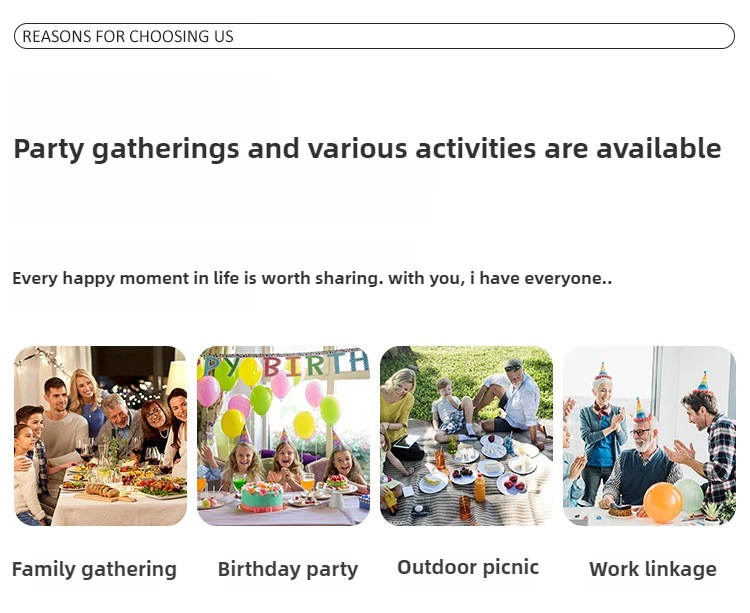750x613 pixels.
Task: Click the Family gathering photo
Action: [x=100, y=436]
